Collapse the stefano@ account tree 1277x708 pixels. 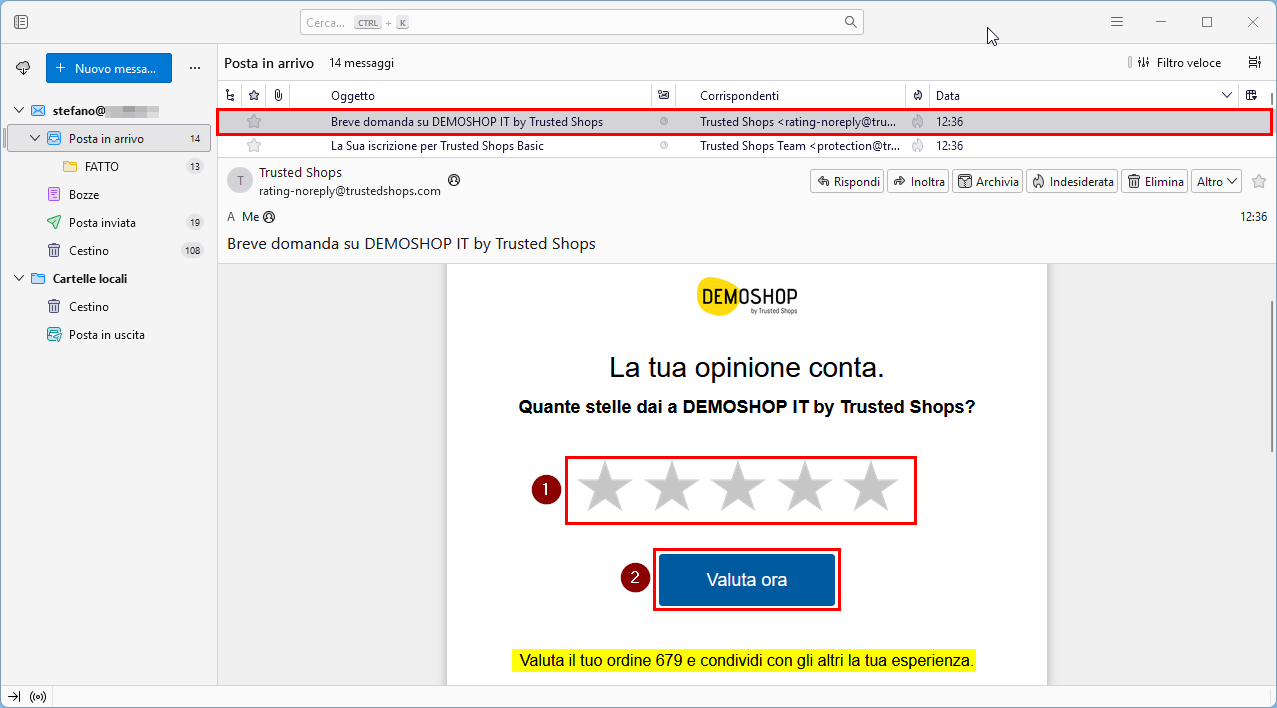click(x=18, y=110)
